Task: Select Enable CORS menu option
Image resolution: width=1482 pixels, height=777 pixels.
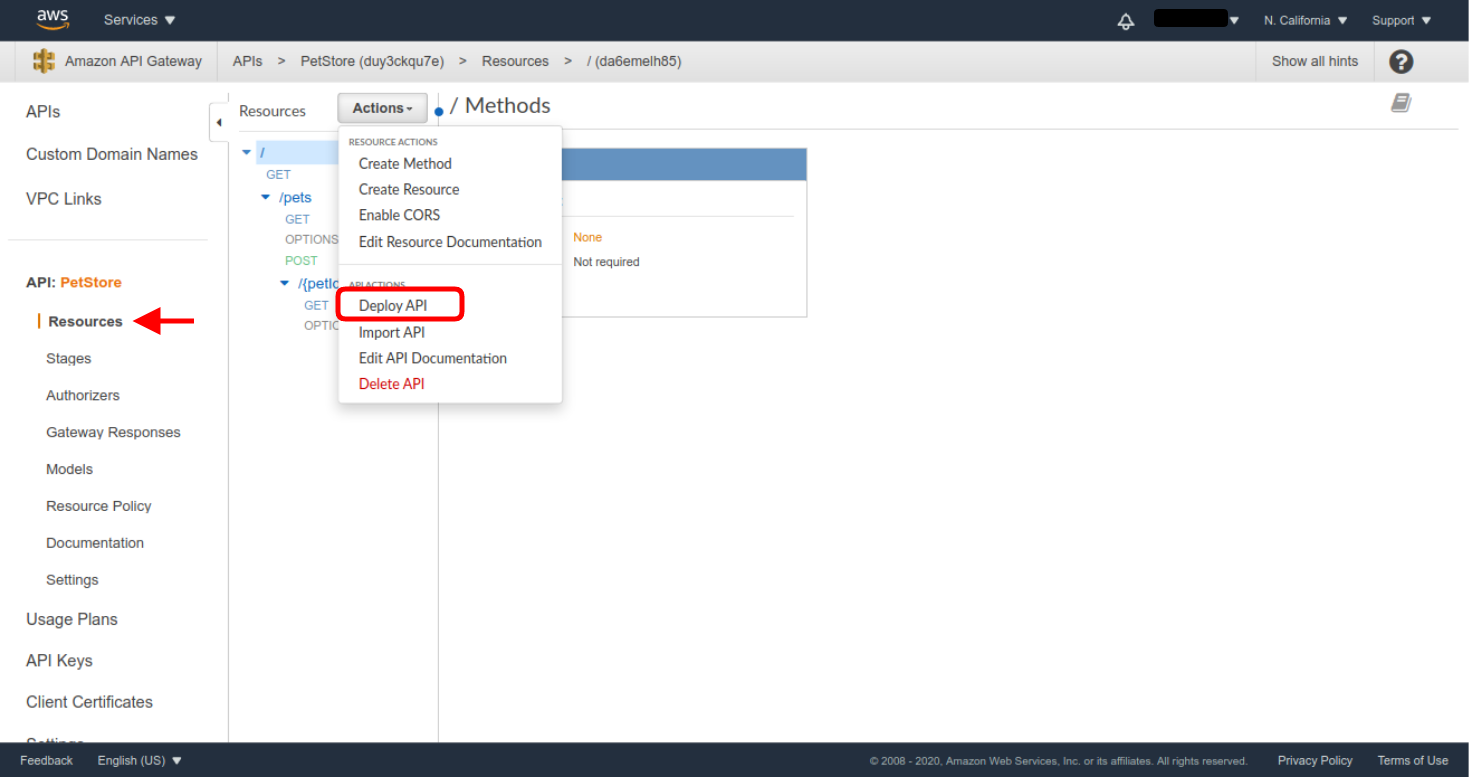Action: 399,215
